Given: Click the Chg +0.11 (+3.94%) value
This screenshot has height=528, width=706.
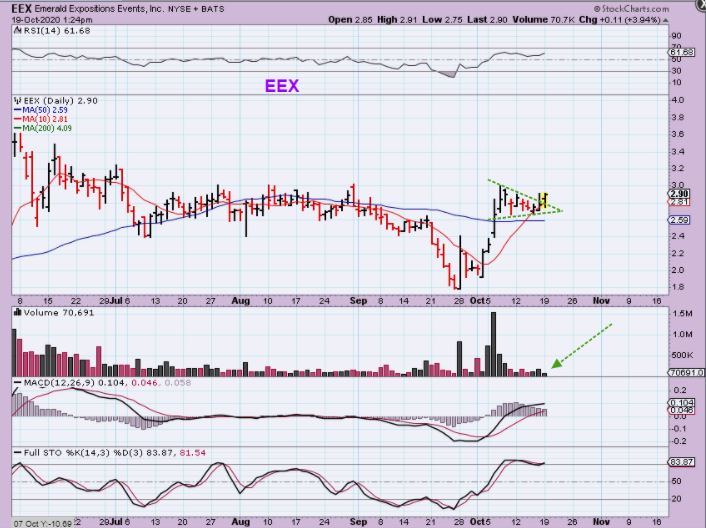Looking at the screenshot, I should (x=620, y=19).
